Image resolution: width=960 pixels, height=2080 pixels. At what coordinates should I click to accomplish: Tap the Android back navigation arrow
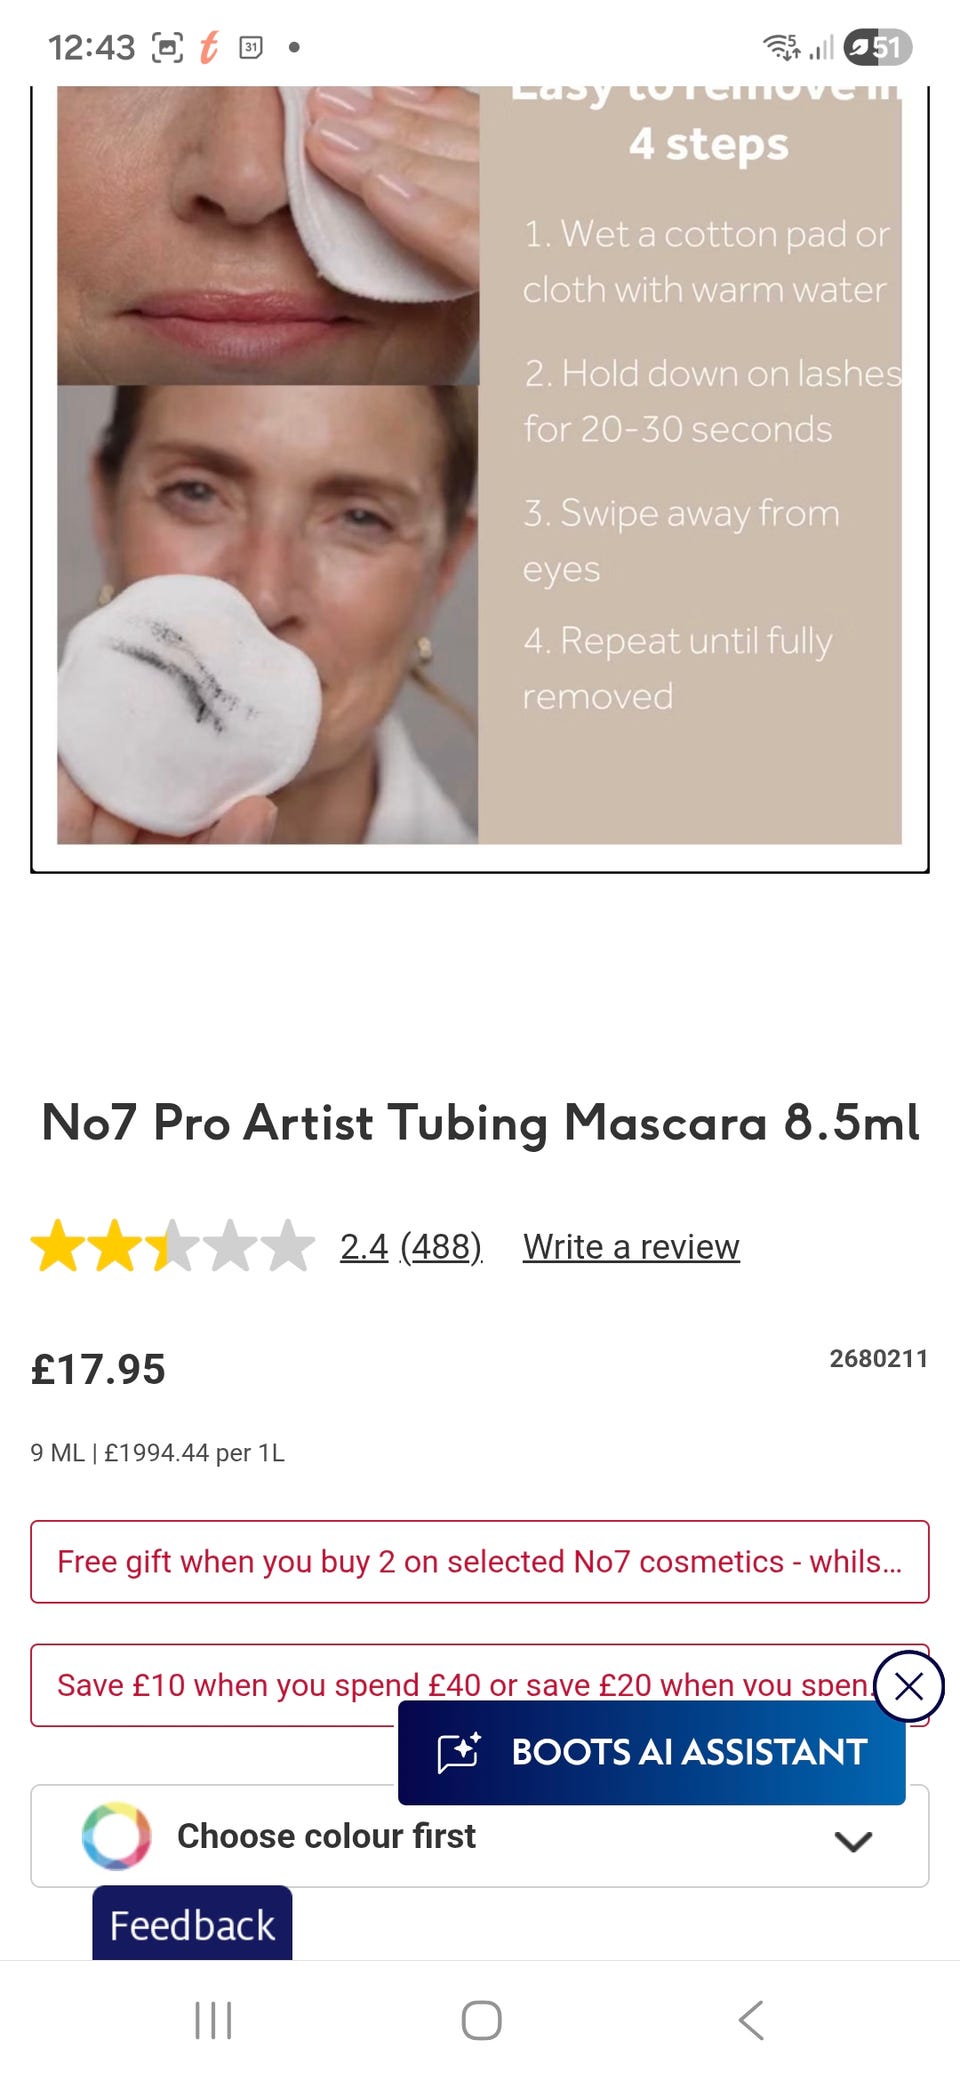751,2019
